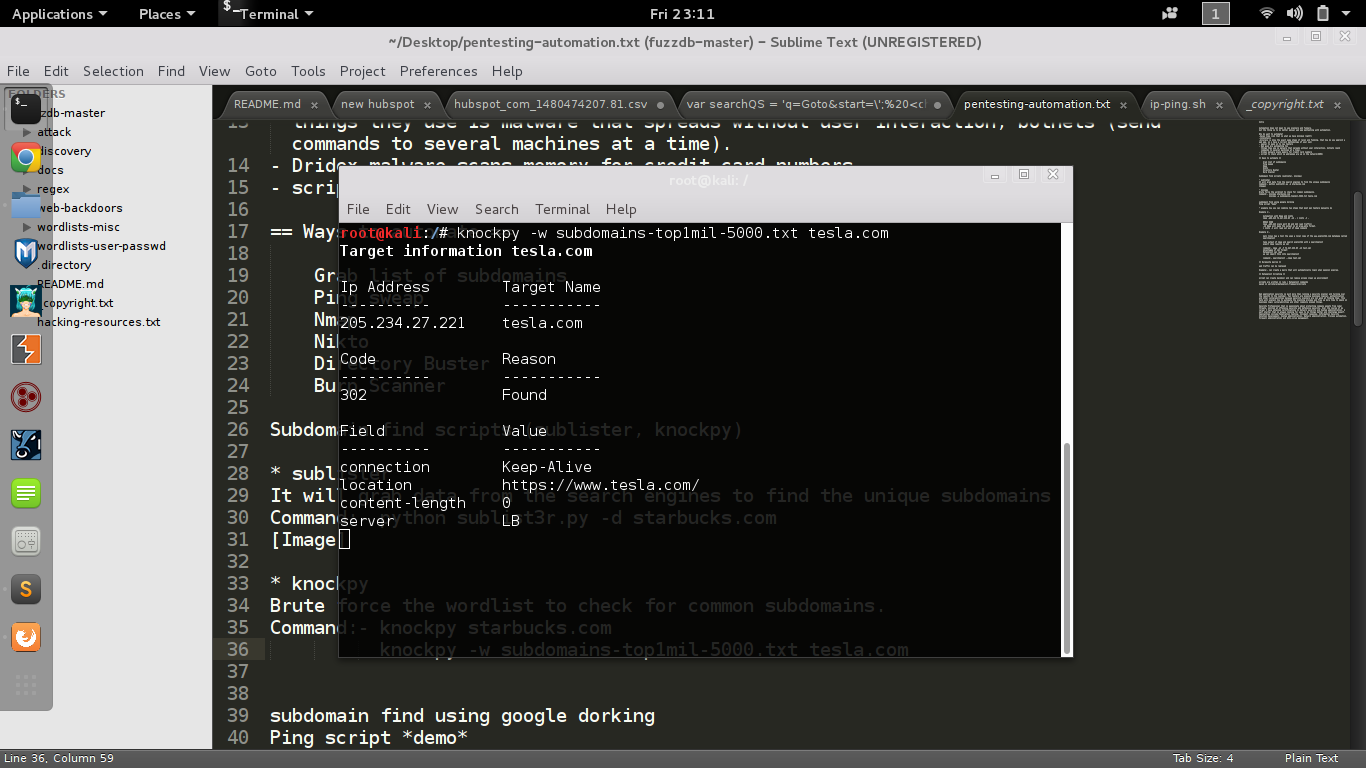Open Sublime Text Project menu
Viewport: 1366px width, 768px height.
coord(362,71)
